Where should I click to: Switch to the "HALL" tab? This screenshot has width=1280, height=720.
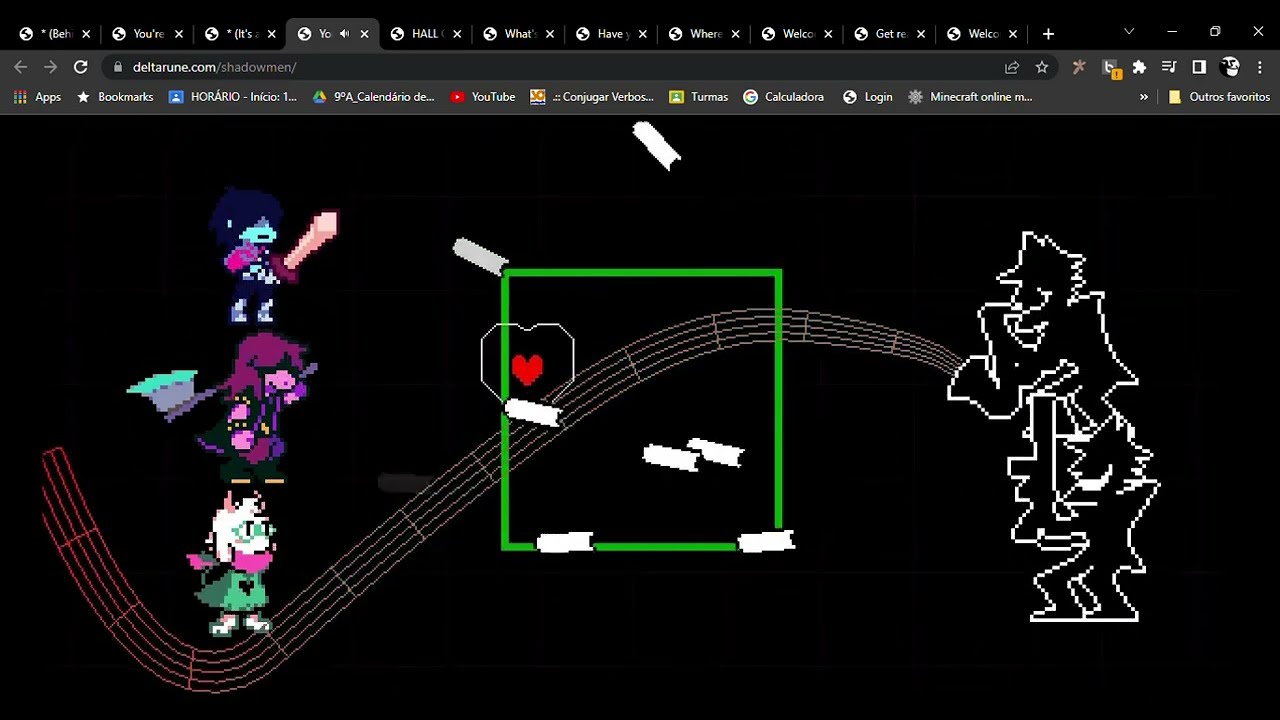coord(426,34)
